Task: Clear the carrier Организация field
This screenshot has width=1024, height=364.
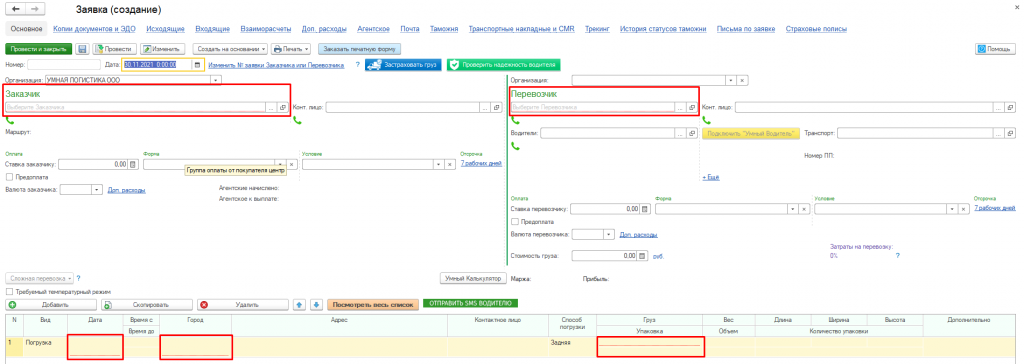Action: (743, 80)
